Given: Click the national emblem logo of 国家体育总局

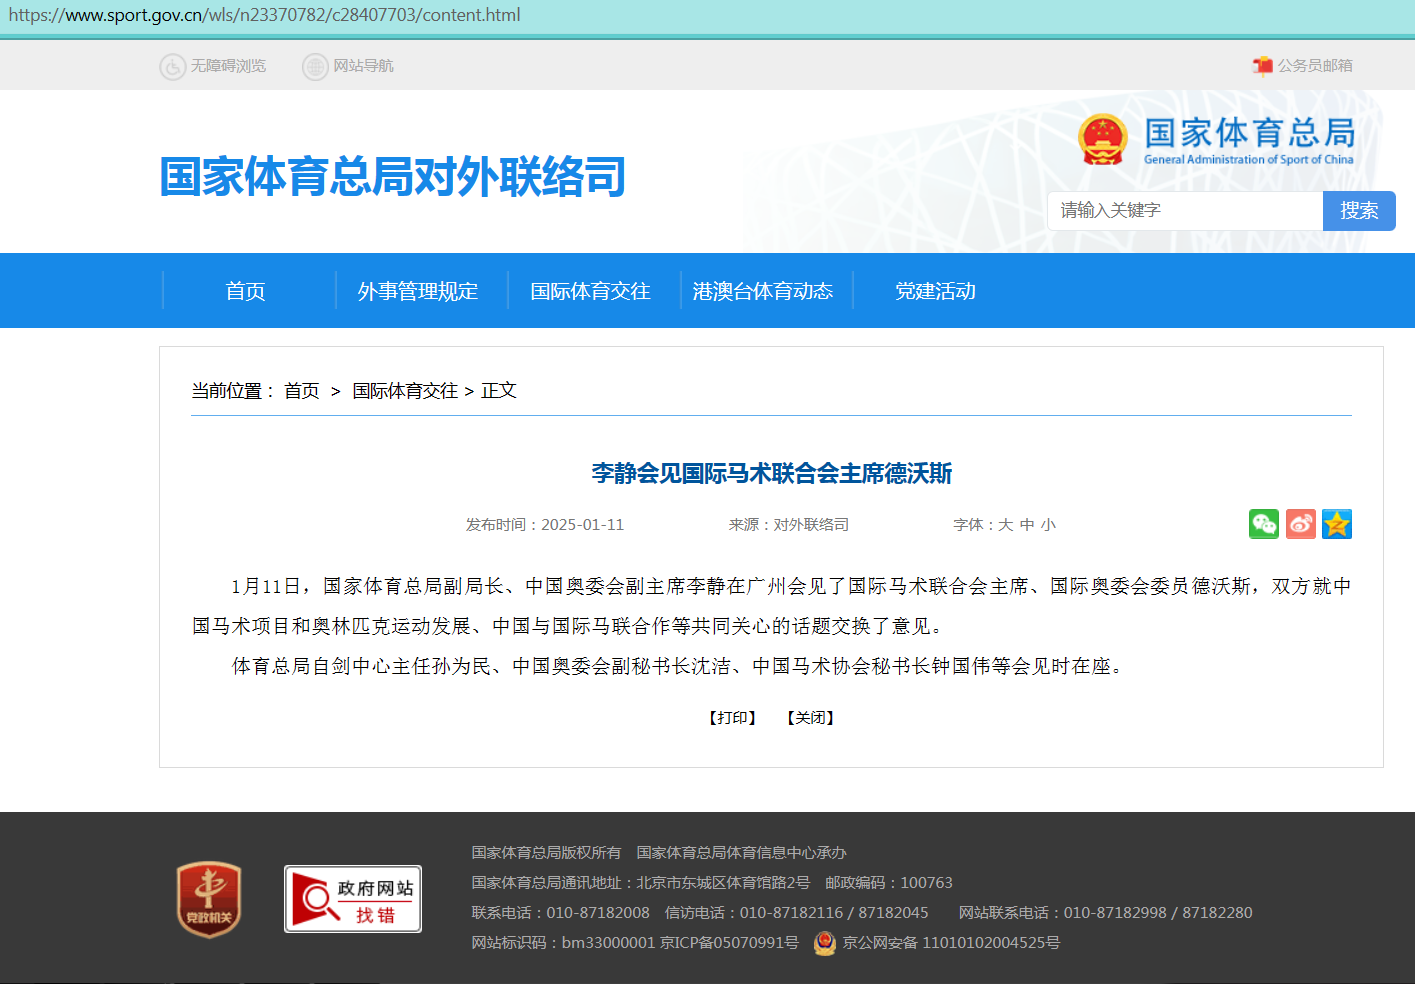Looking at the screenshot, I should [x=1102, y=140].
